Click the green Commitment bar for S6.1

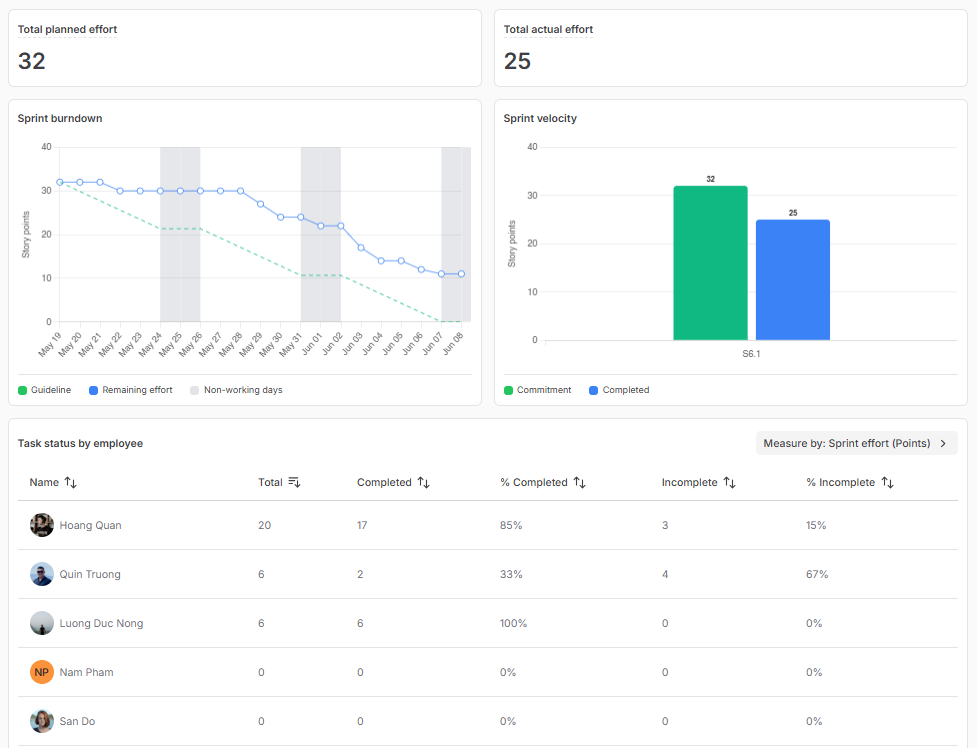point(710,263)
